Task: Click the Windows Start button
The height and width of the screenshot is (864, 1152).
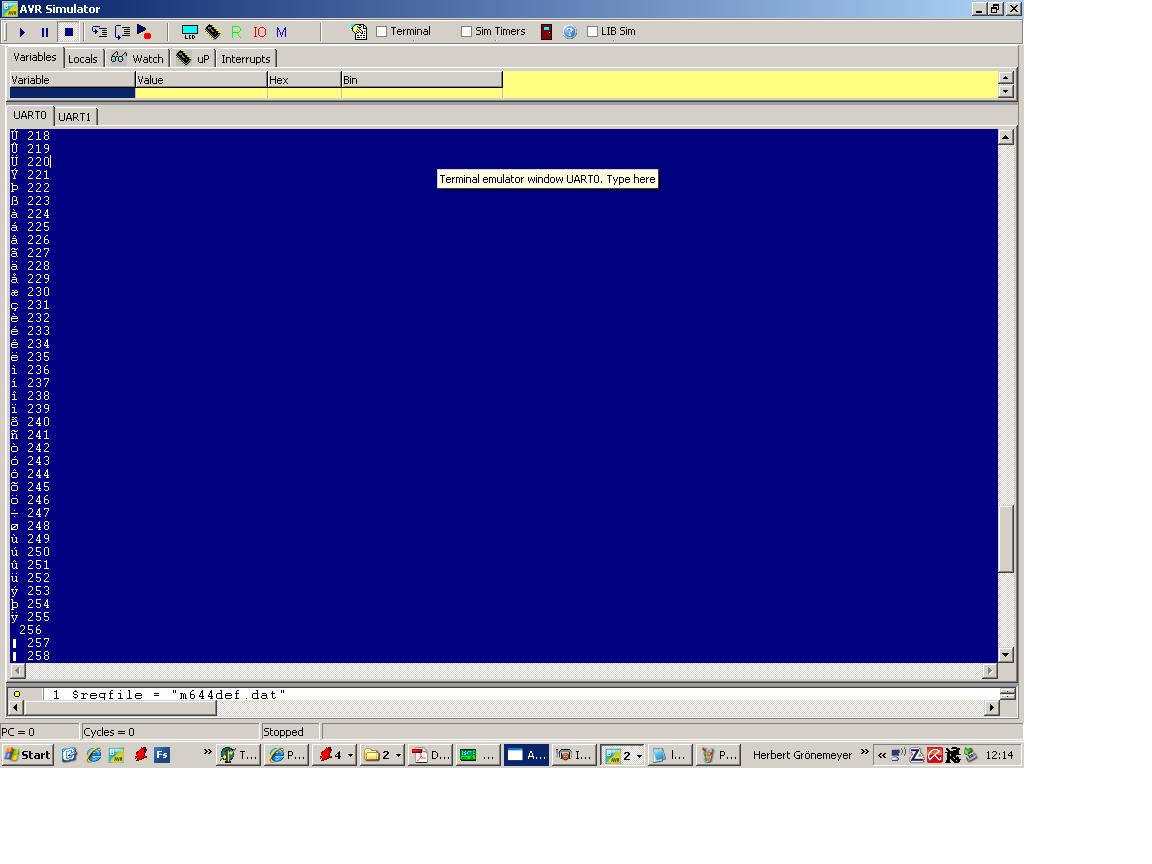Action: 28,755
